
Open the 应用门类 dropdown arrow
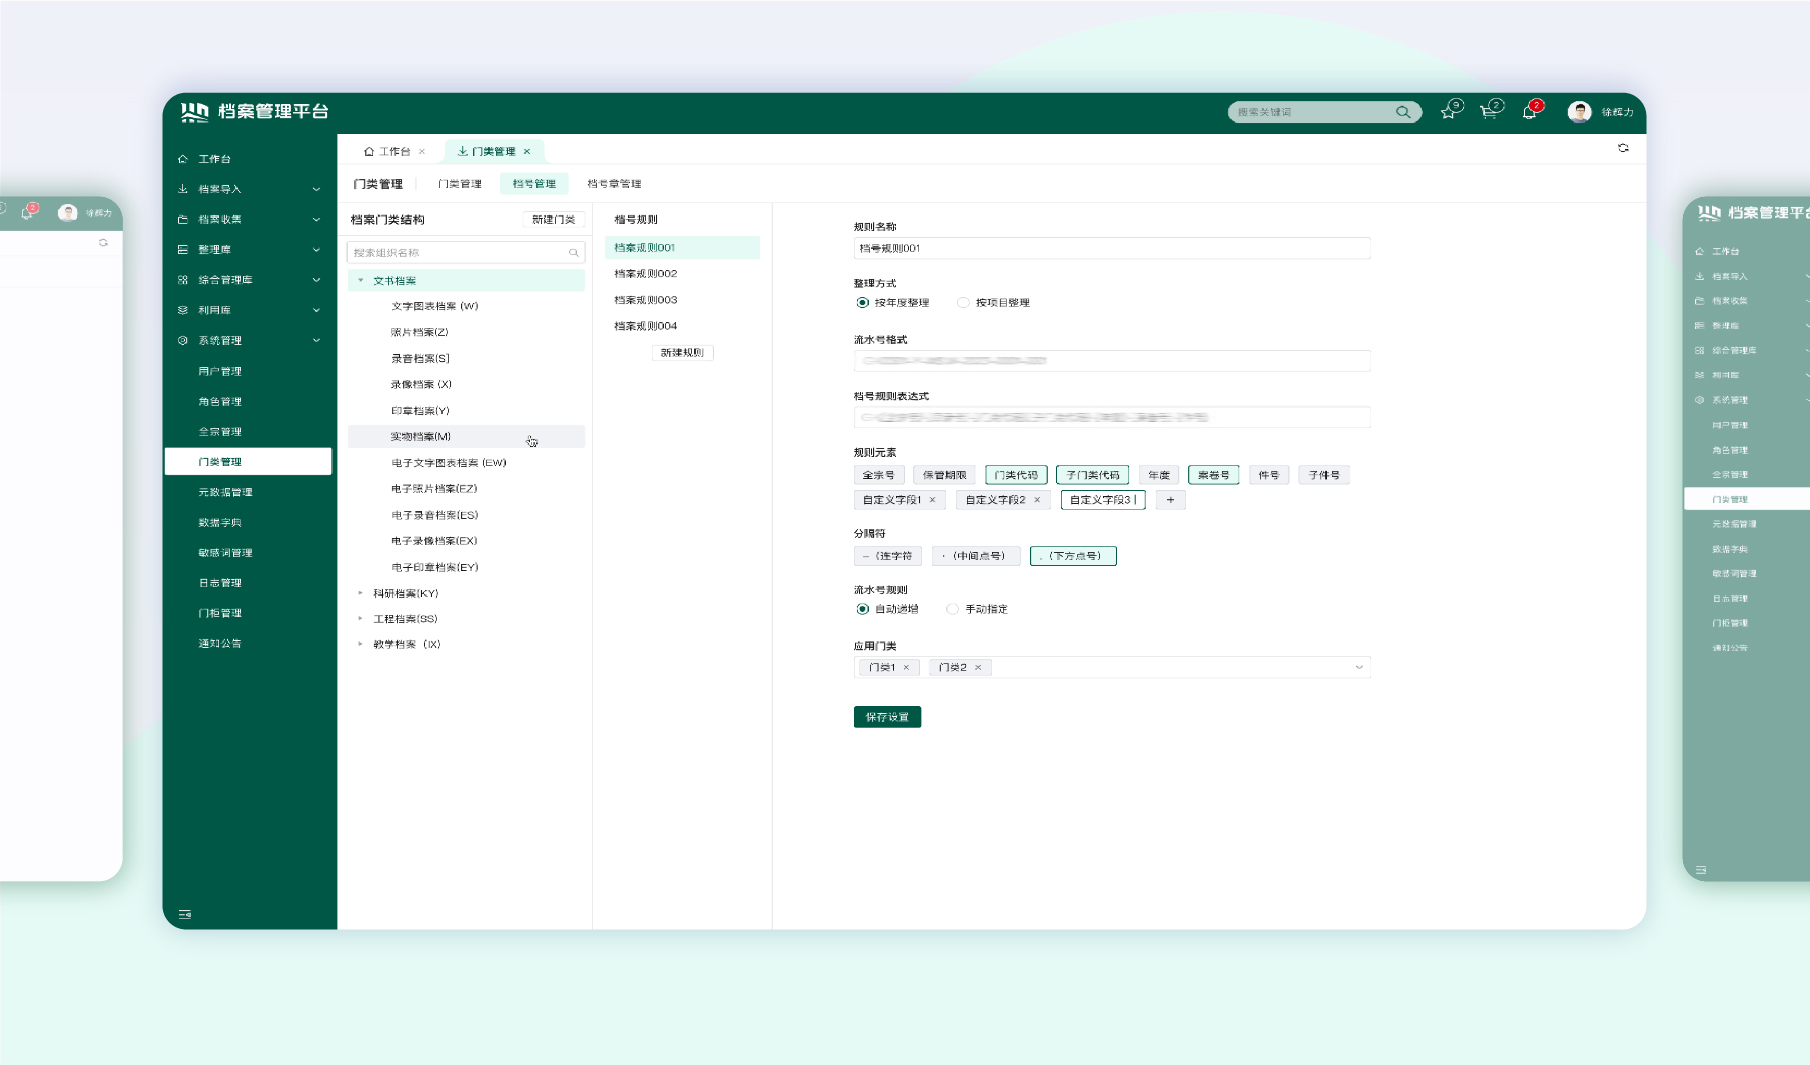(x=1359, y=667)
